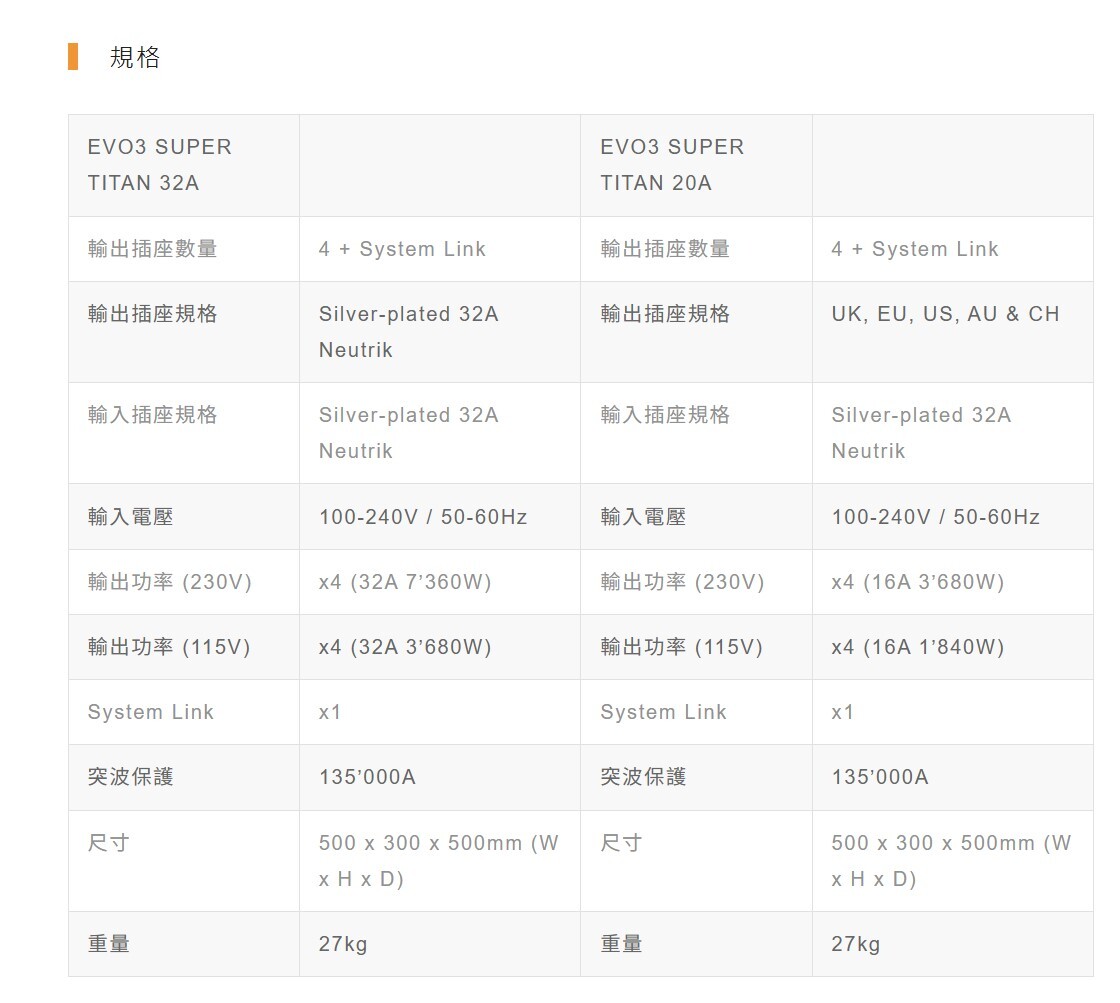This screenshot has width=1120, height=1003.
Task: Click the 規格 section heading
Action: click(134, 57)
